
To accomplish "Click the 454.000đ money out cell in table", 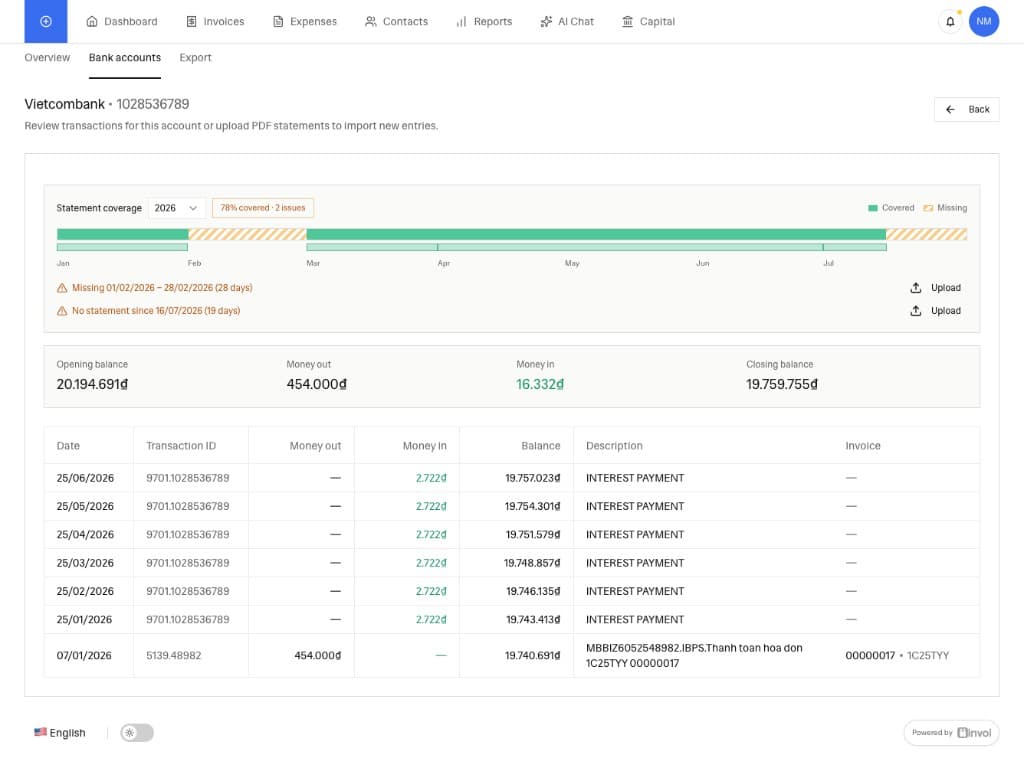I will point(317,655).
